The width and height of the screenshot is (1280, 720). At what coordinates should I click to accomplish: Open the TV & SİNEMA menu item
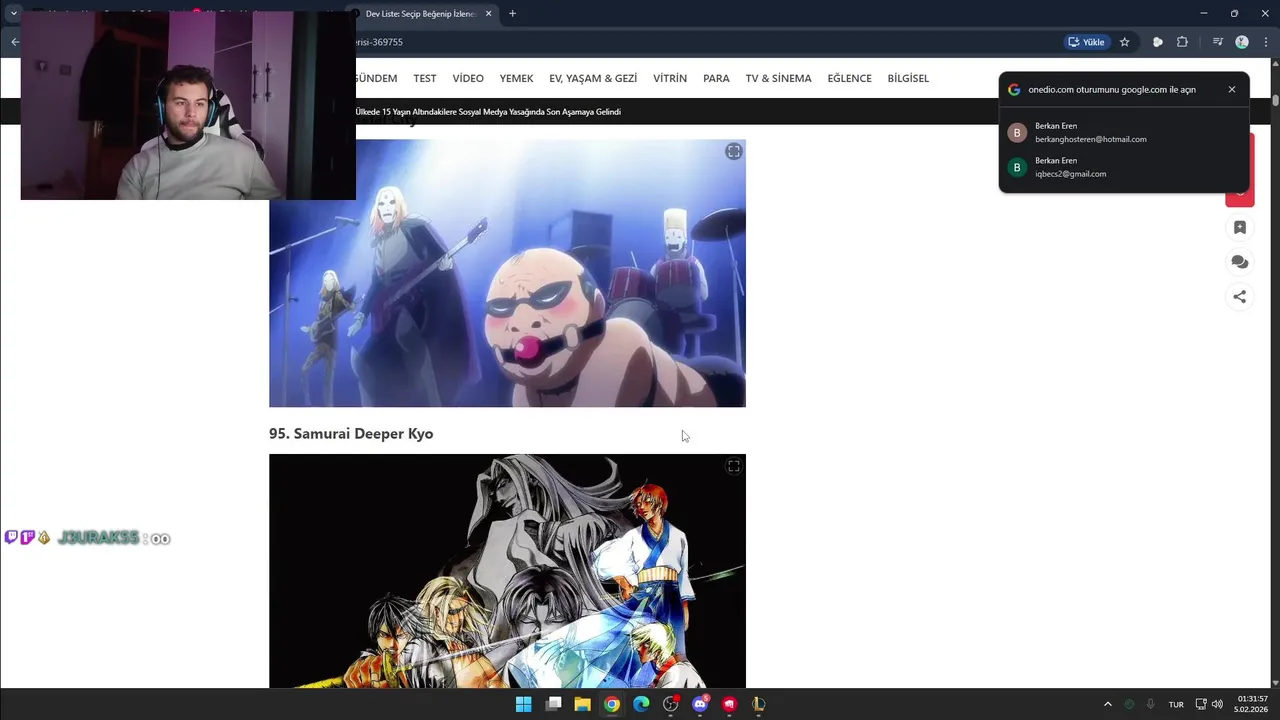pyautogui.click(x=778, y=78)
